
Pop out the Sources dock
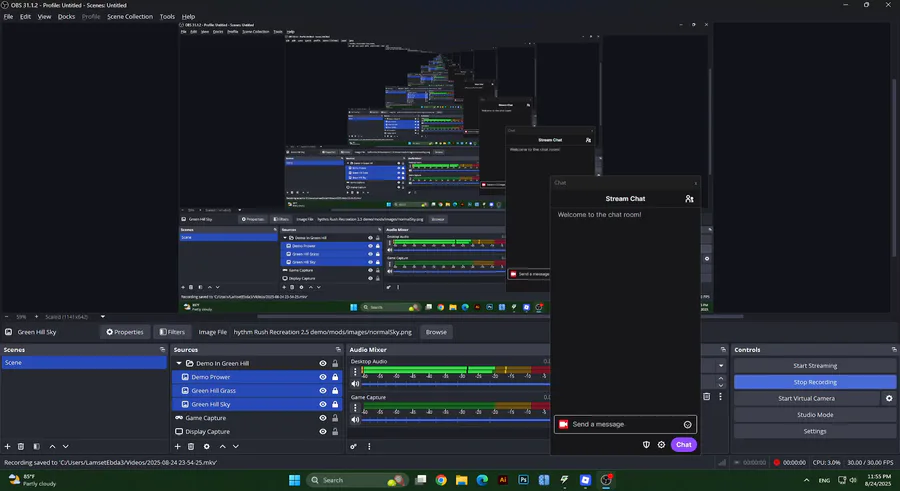(x=338, y=349)
